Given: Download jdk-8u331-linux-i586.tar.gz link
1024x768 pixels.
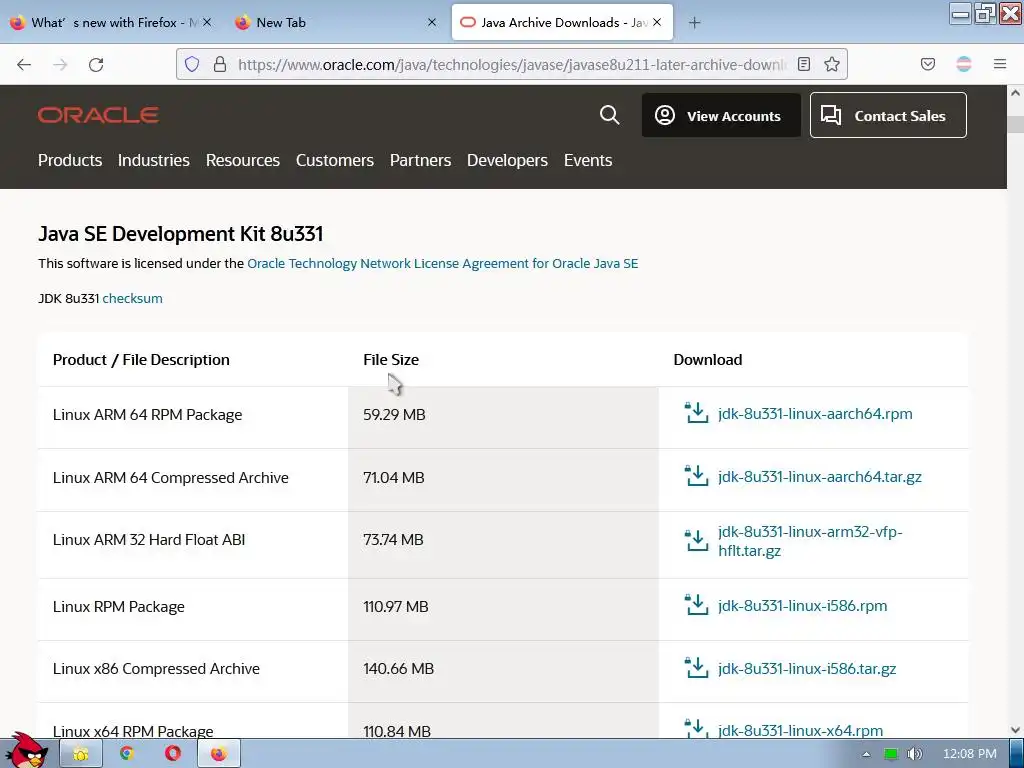Looking at the screenshot, I should (x=807, y=669).
